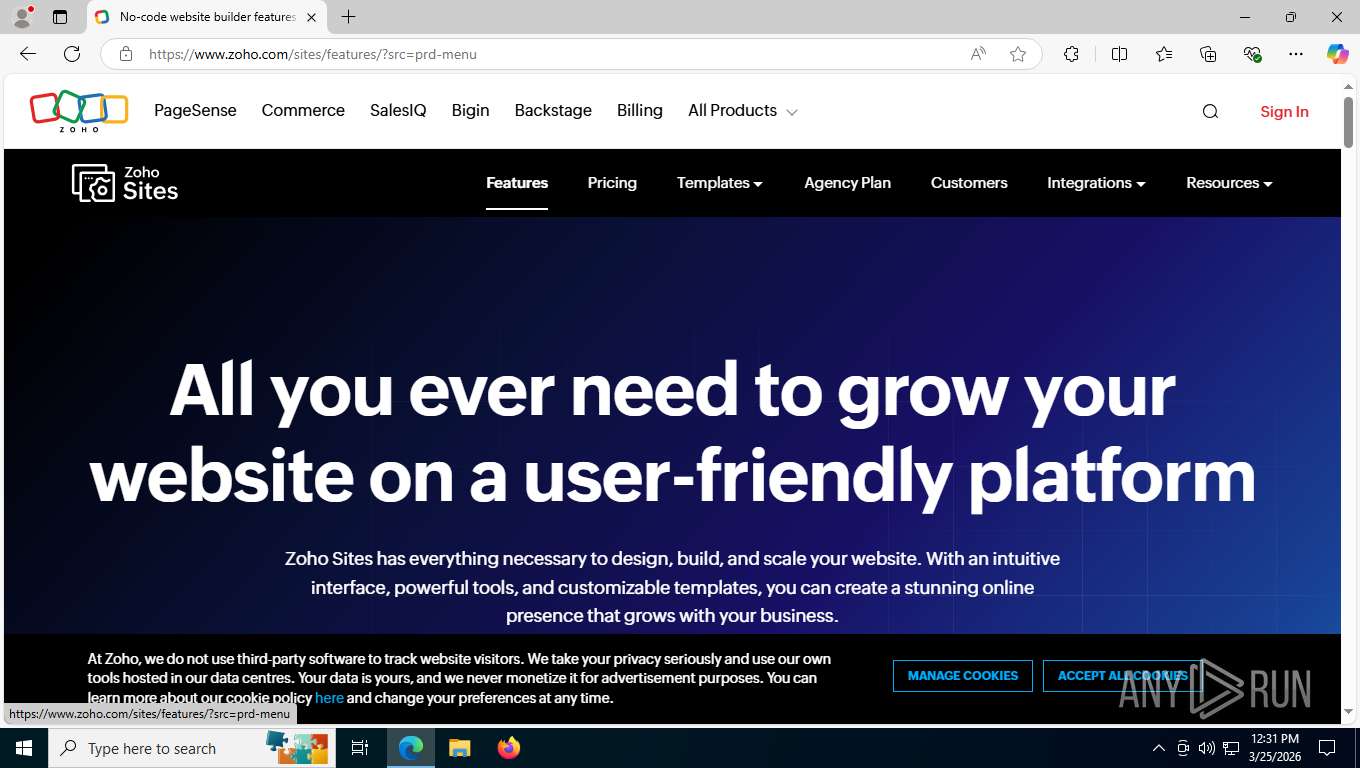
Task: Open Bigin product link
Action: (470, 110)
